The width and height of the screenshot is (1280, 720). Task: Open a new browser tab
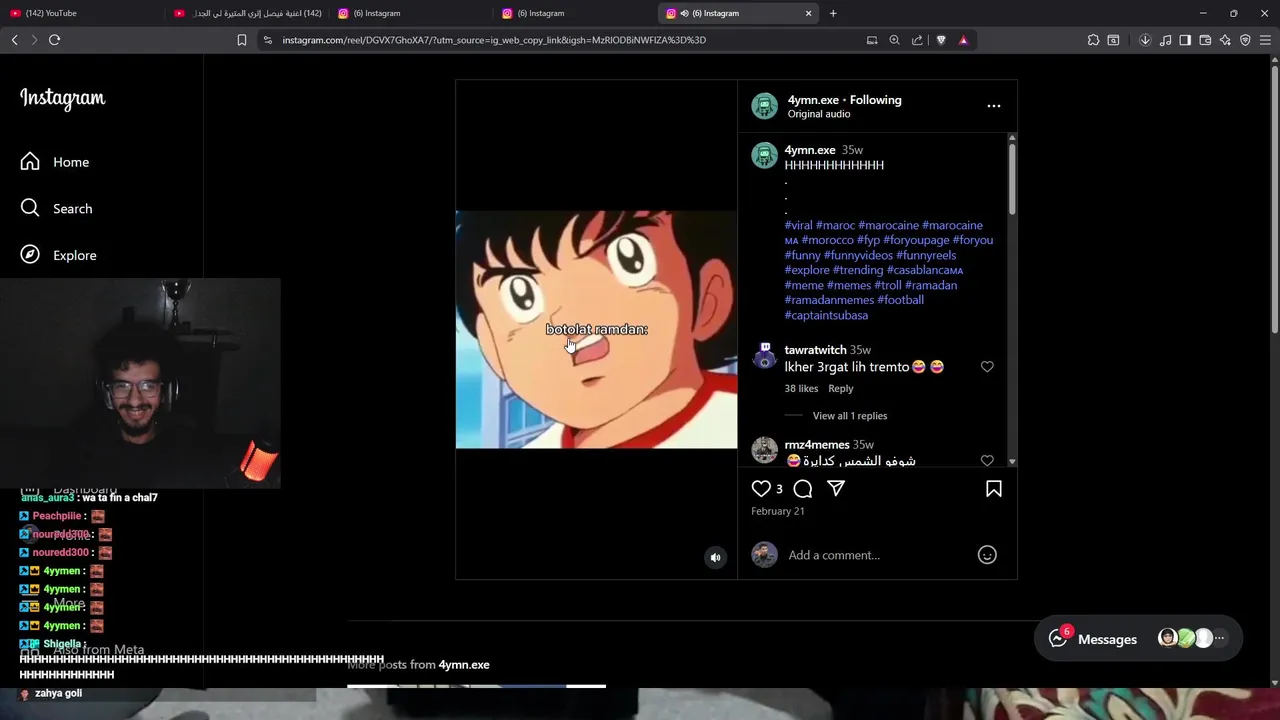pyautogui.click(x=833, y=13)
